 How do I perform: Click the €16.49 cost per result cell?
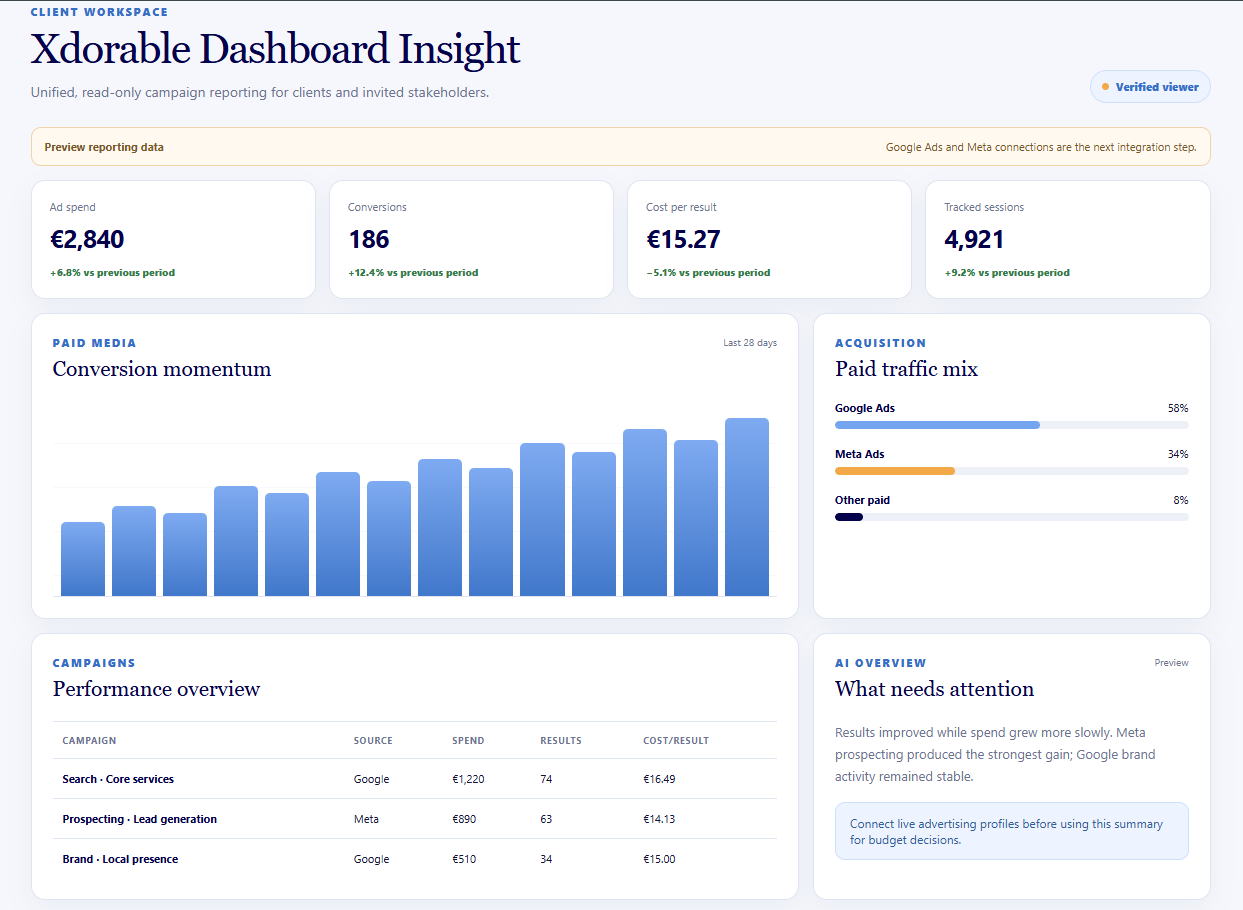pyautogui.click(x=659, y=779)
